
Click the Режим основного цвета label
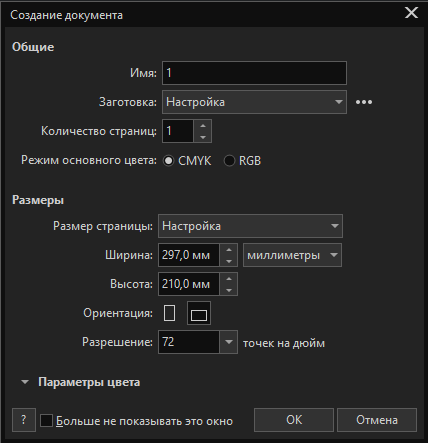(89, 160)
